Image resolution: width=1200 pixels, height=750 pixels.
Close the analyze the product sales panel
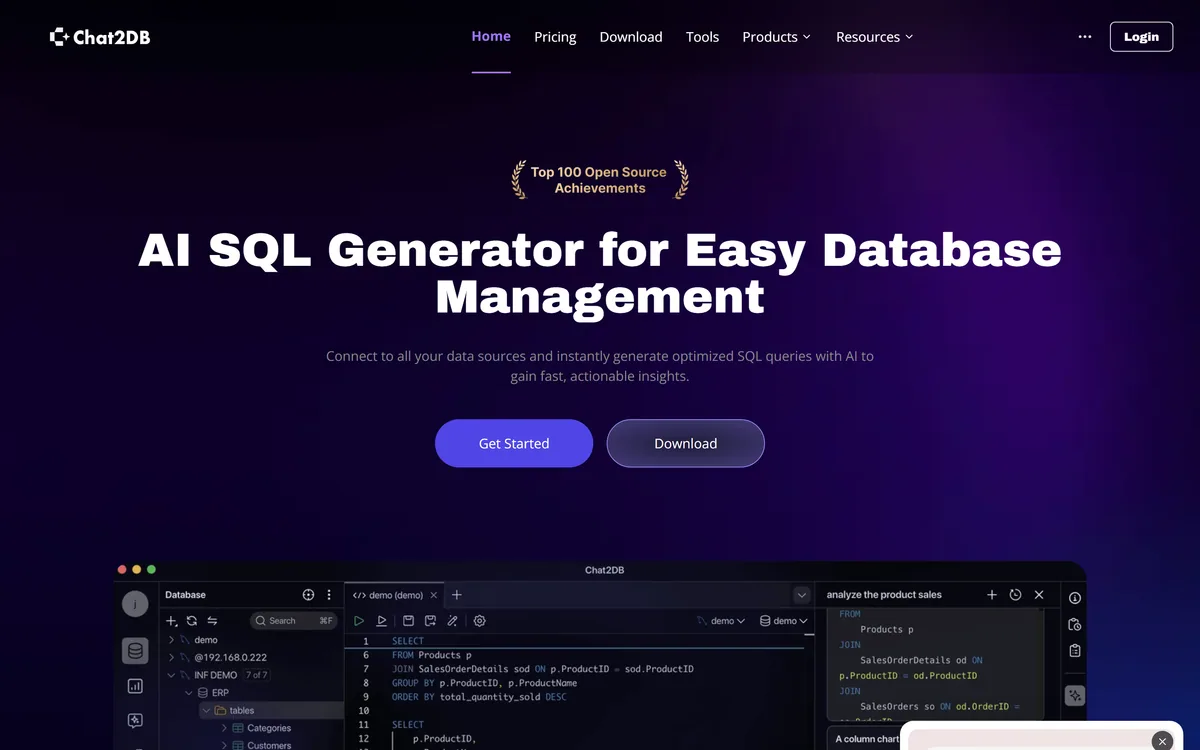(x=1039, y=595)
